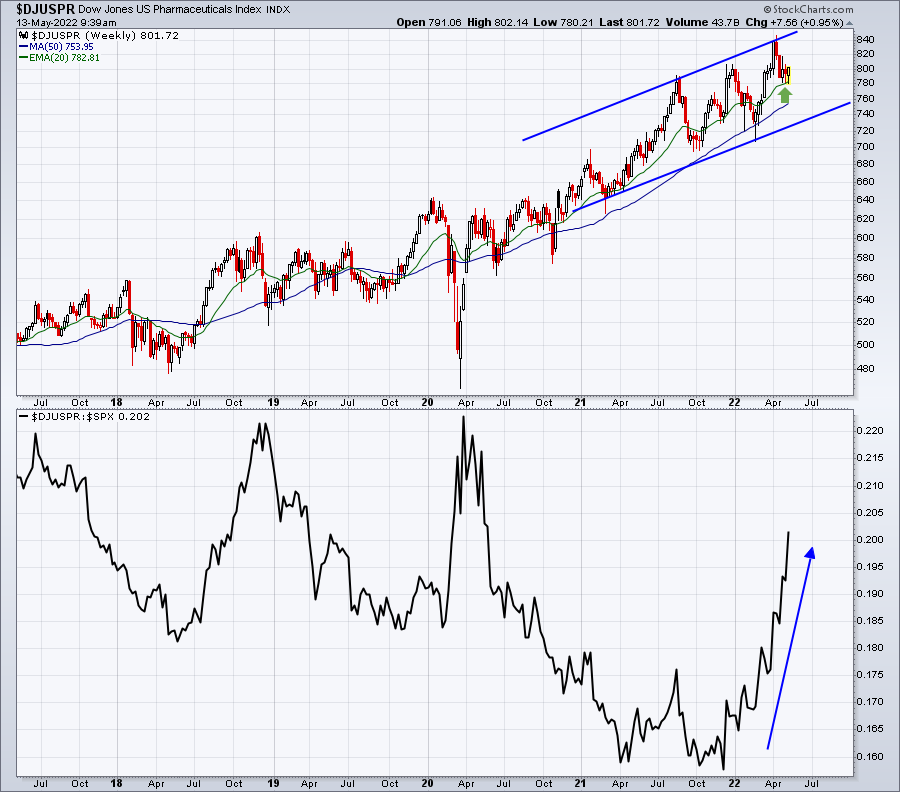The height and width of the screenshot is (792, 900).
Task: Select the Chg +7.56 (+0.95%) value
Action: [794, 22]
